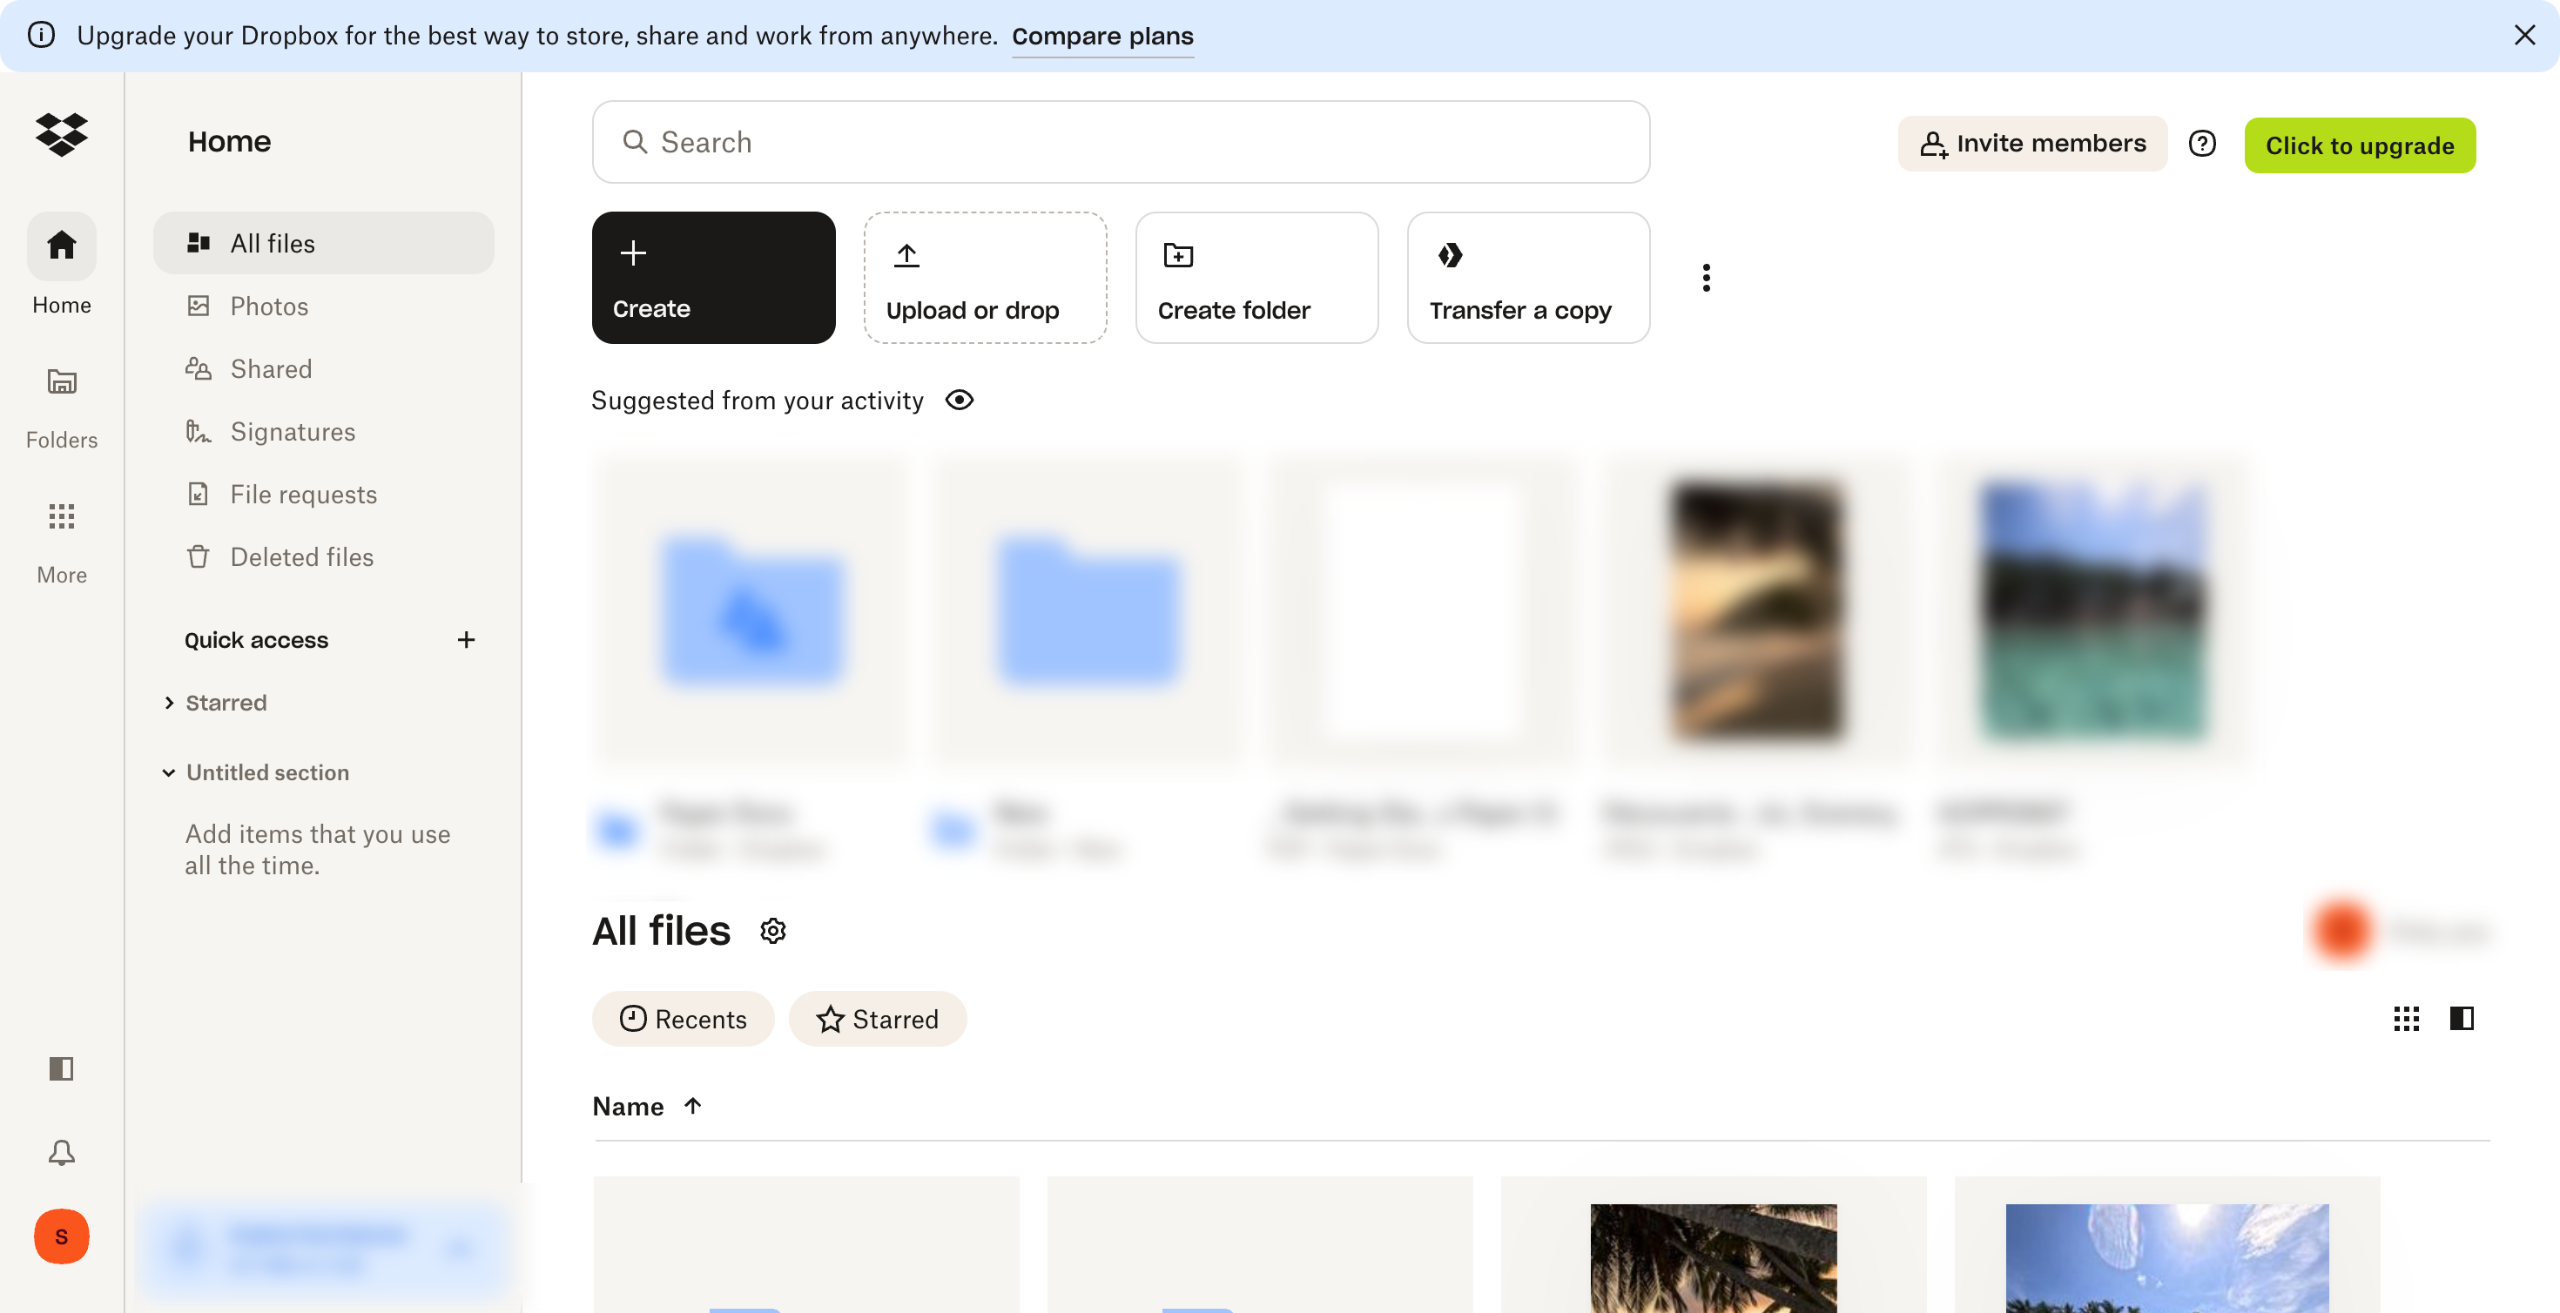Switch to grid view layout
This screenshot has height=1313, width=2560.
(x=2406, y=1018)
